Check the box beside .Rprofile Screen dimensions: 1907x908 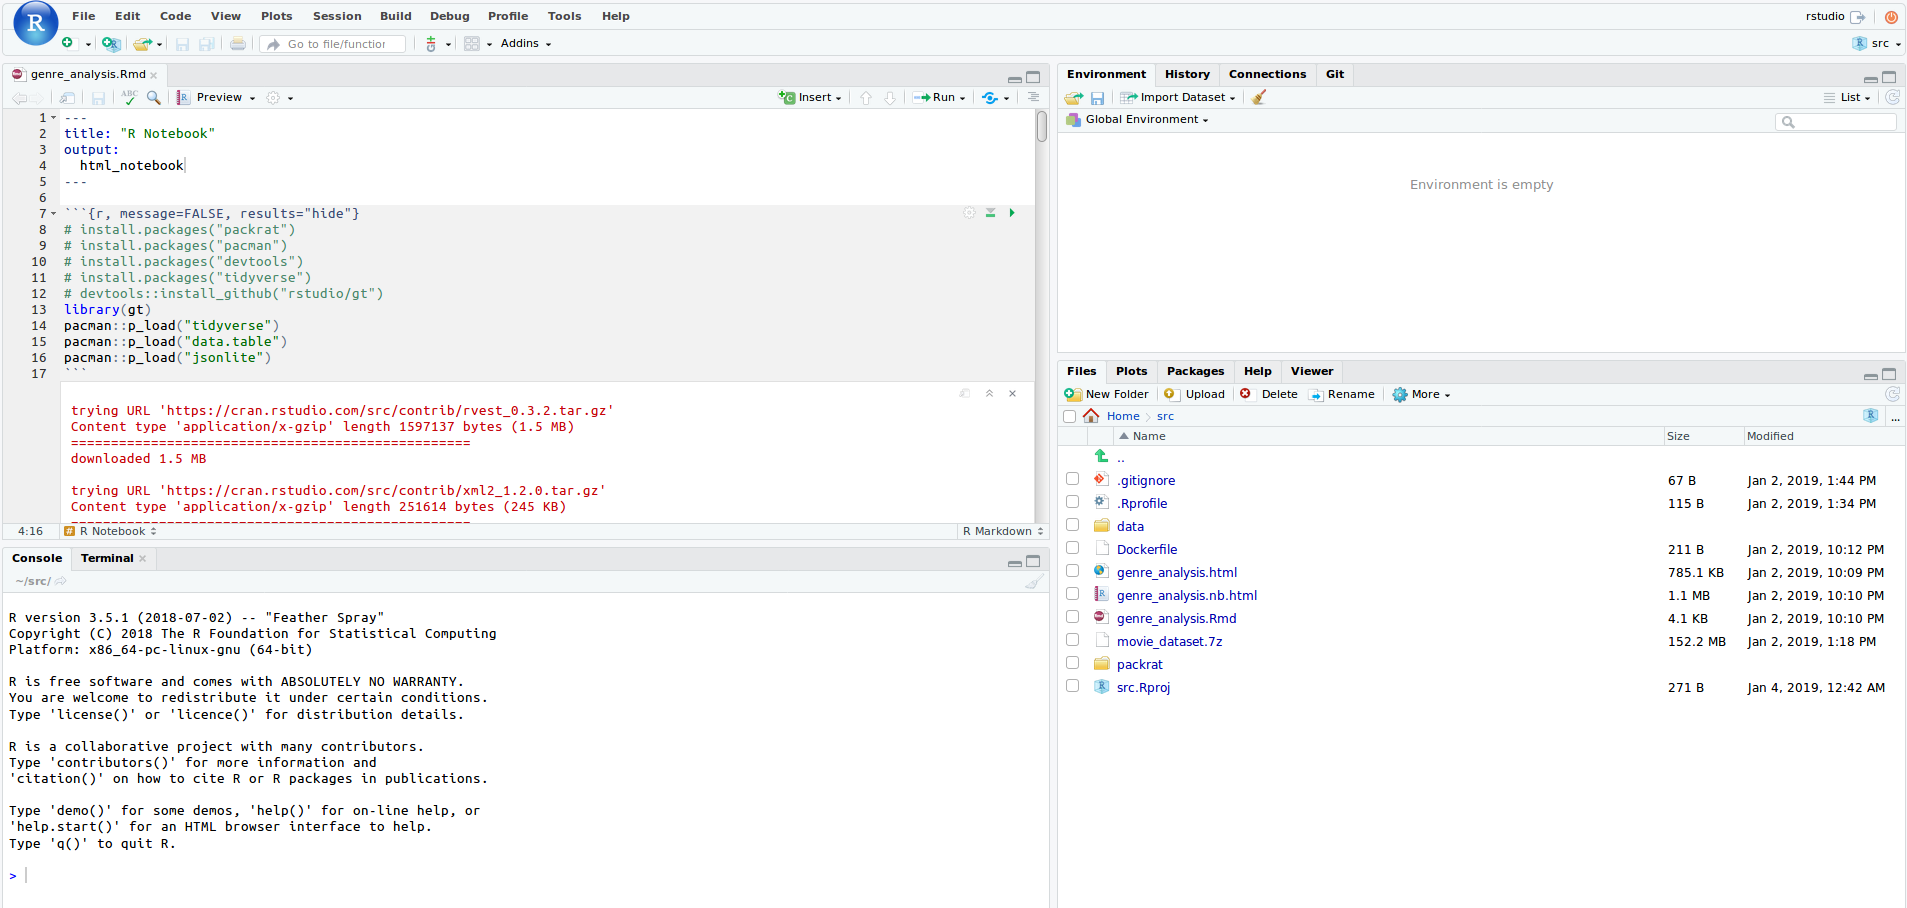click(1072, 502)
